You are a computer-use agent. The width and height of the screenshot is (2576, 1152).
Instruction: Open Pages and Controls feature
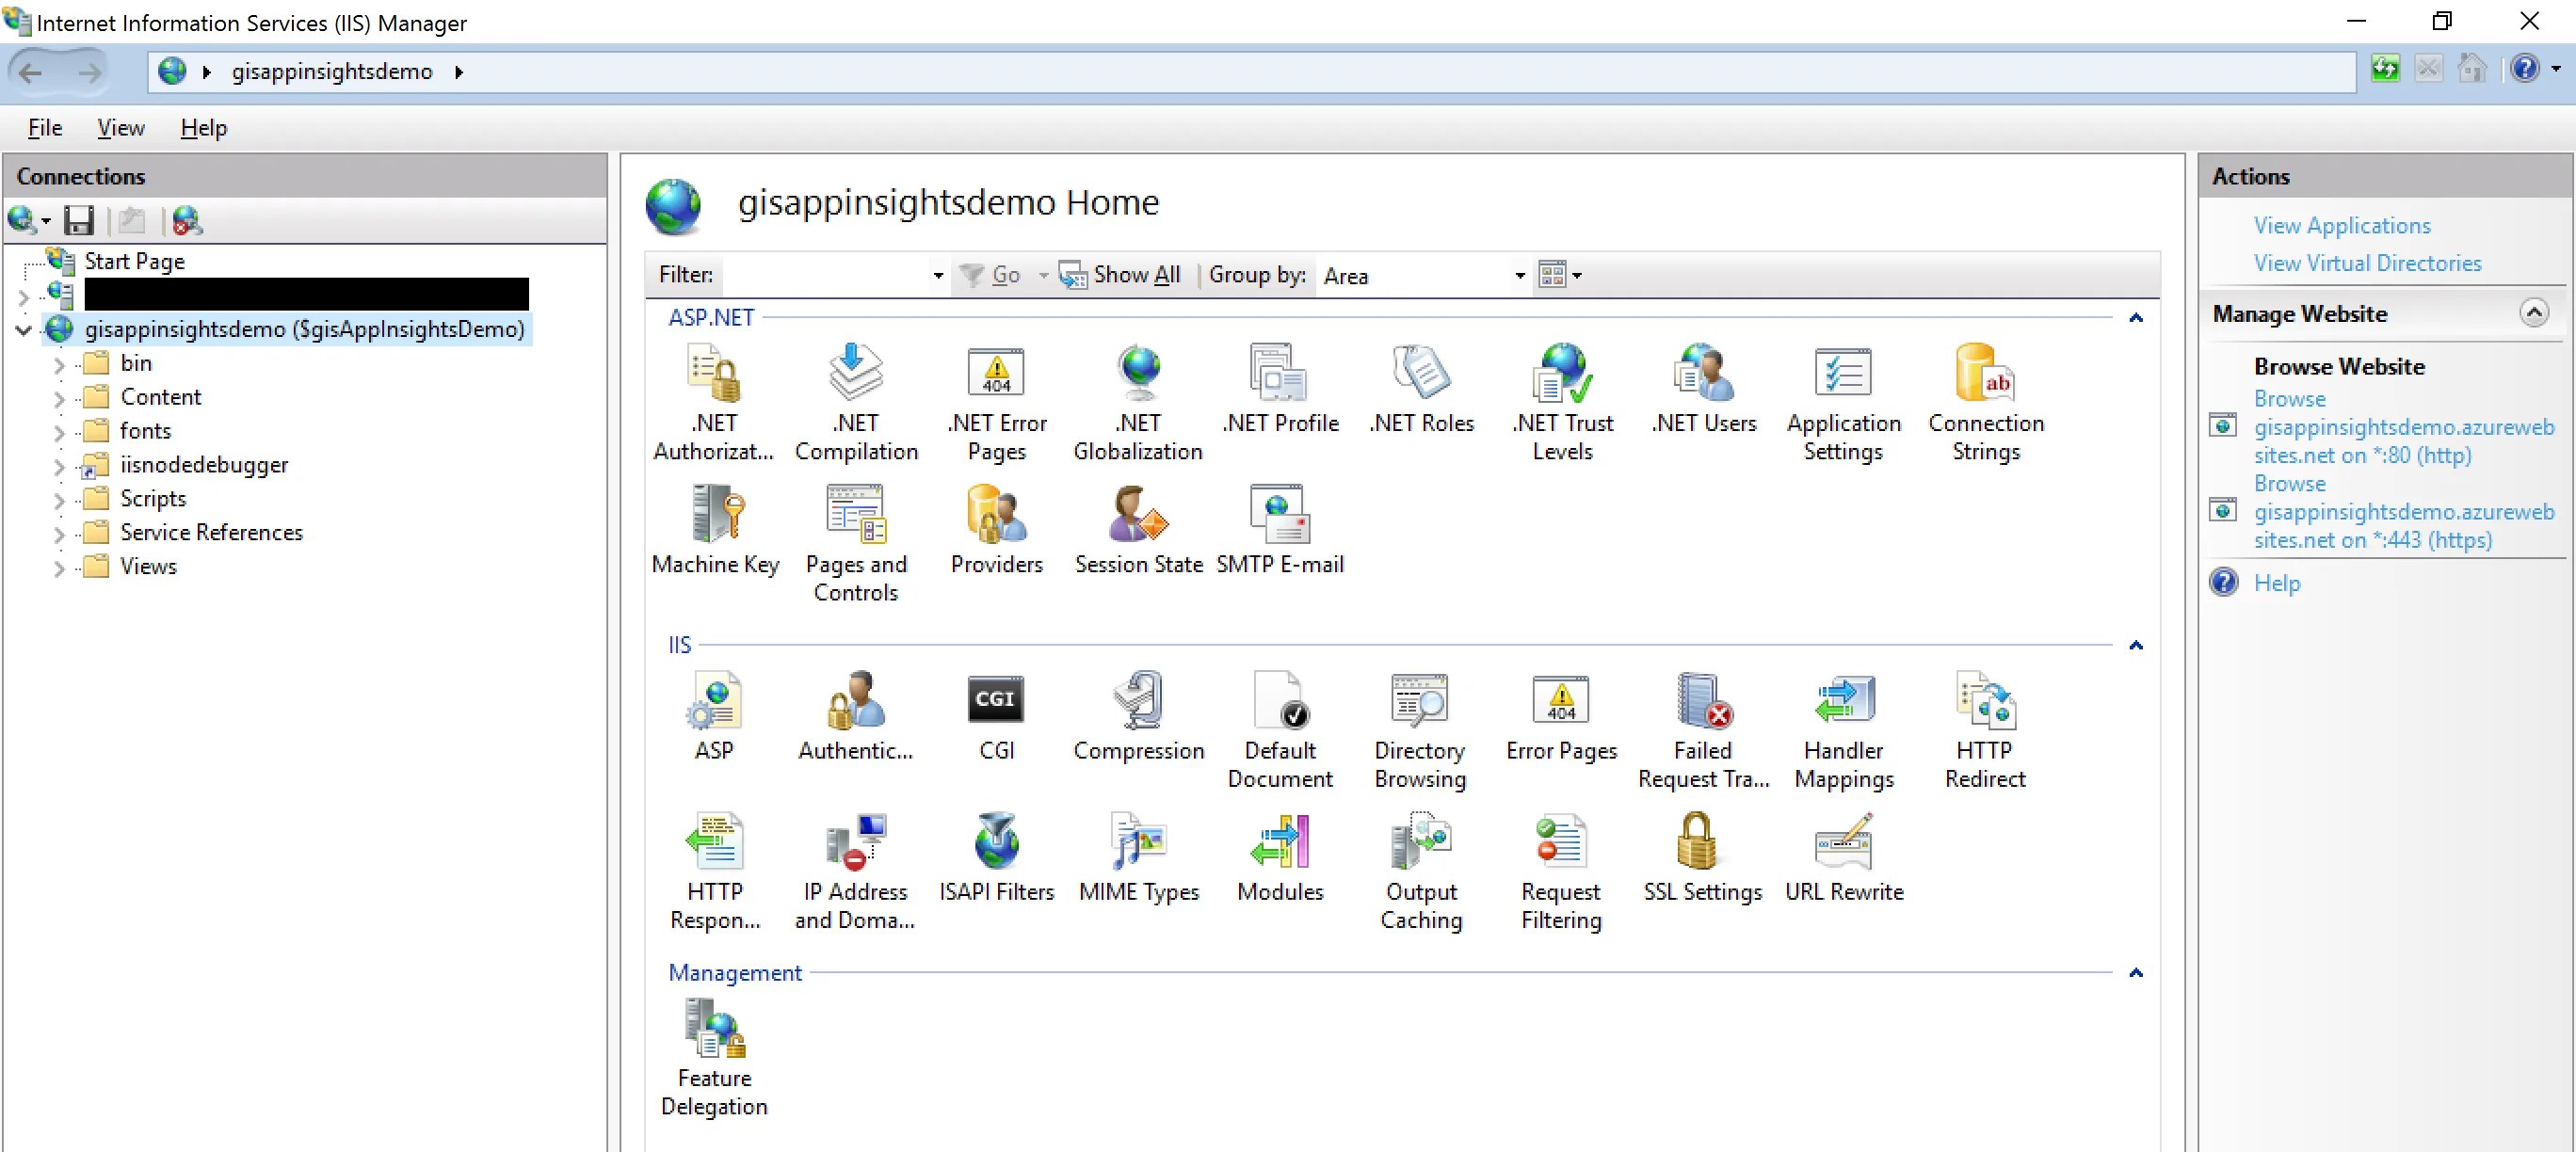click(x=856, y=544)
